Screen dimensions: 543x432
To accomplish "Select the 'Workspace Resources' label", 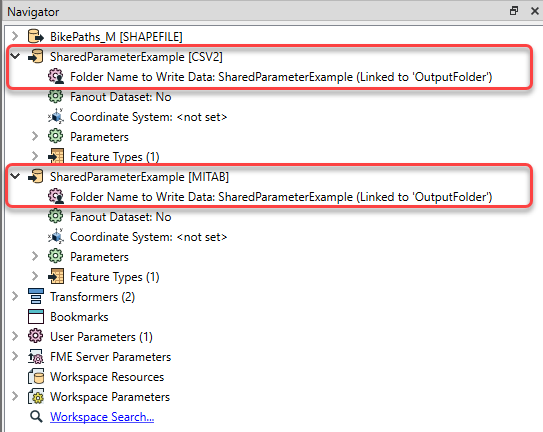I will [x=107, y=377].
